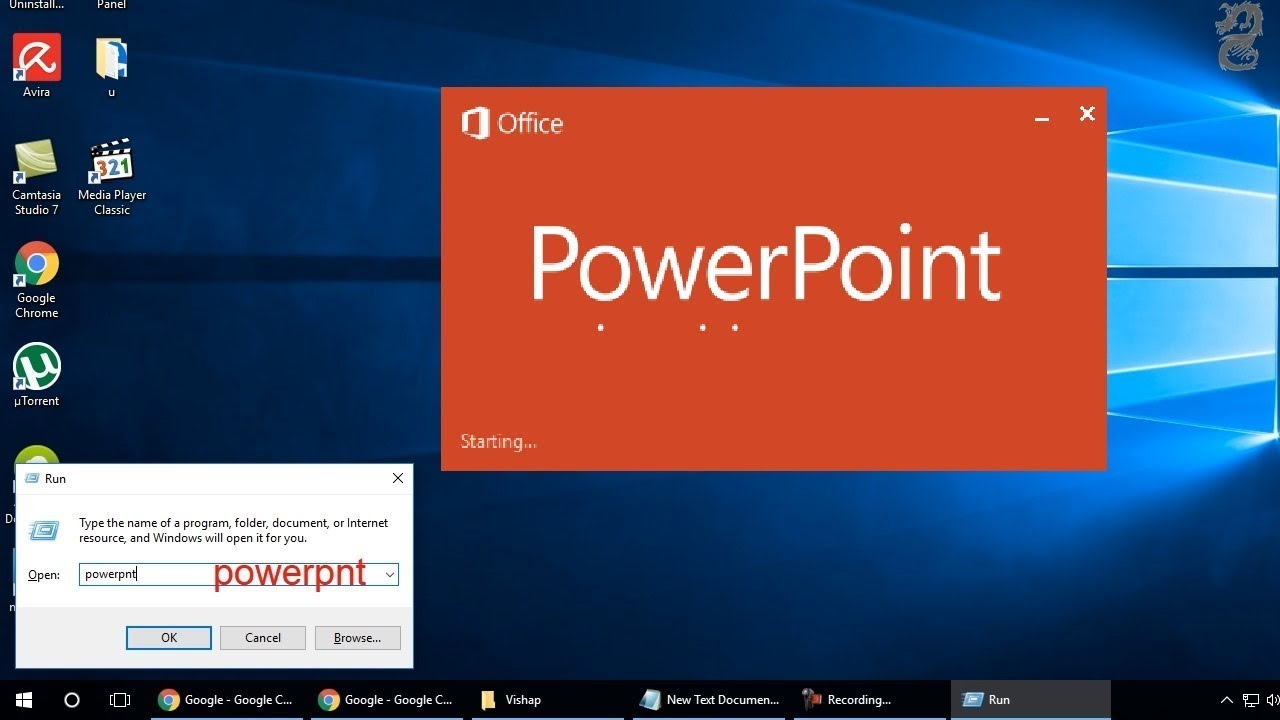Open the volume icon in system tray

point(1273,700)
